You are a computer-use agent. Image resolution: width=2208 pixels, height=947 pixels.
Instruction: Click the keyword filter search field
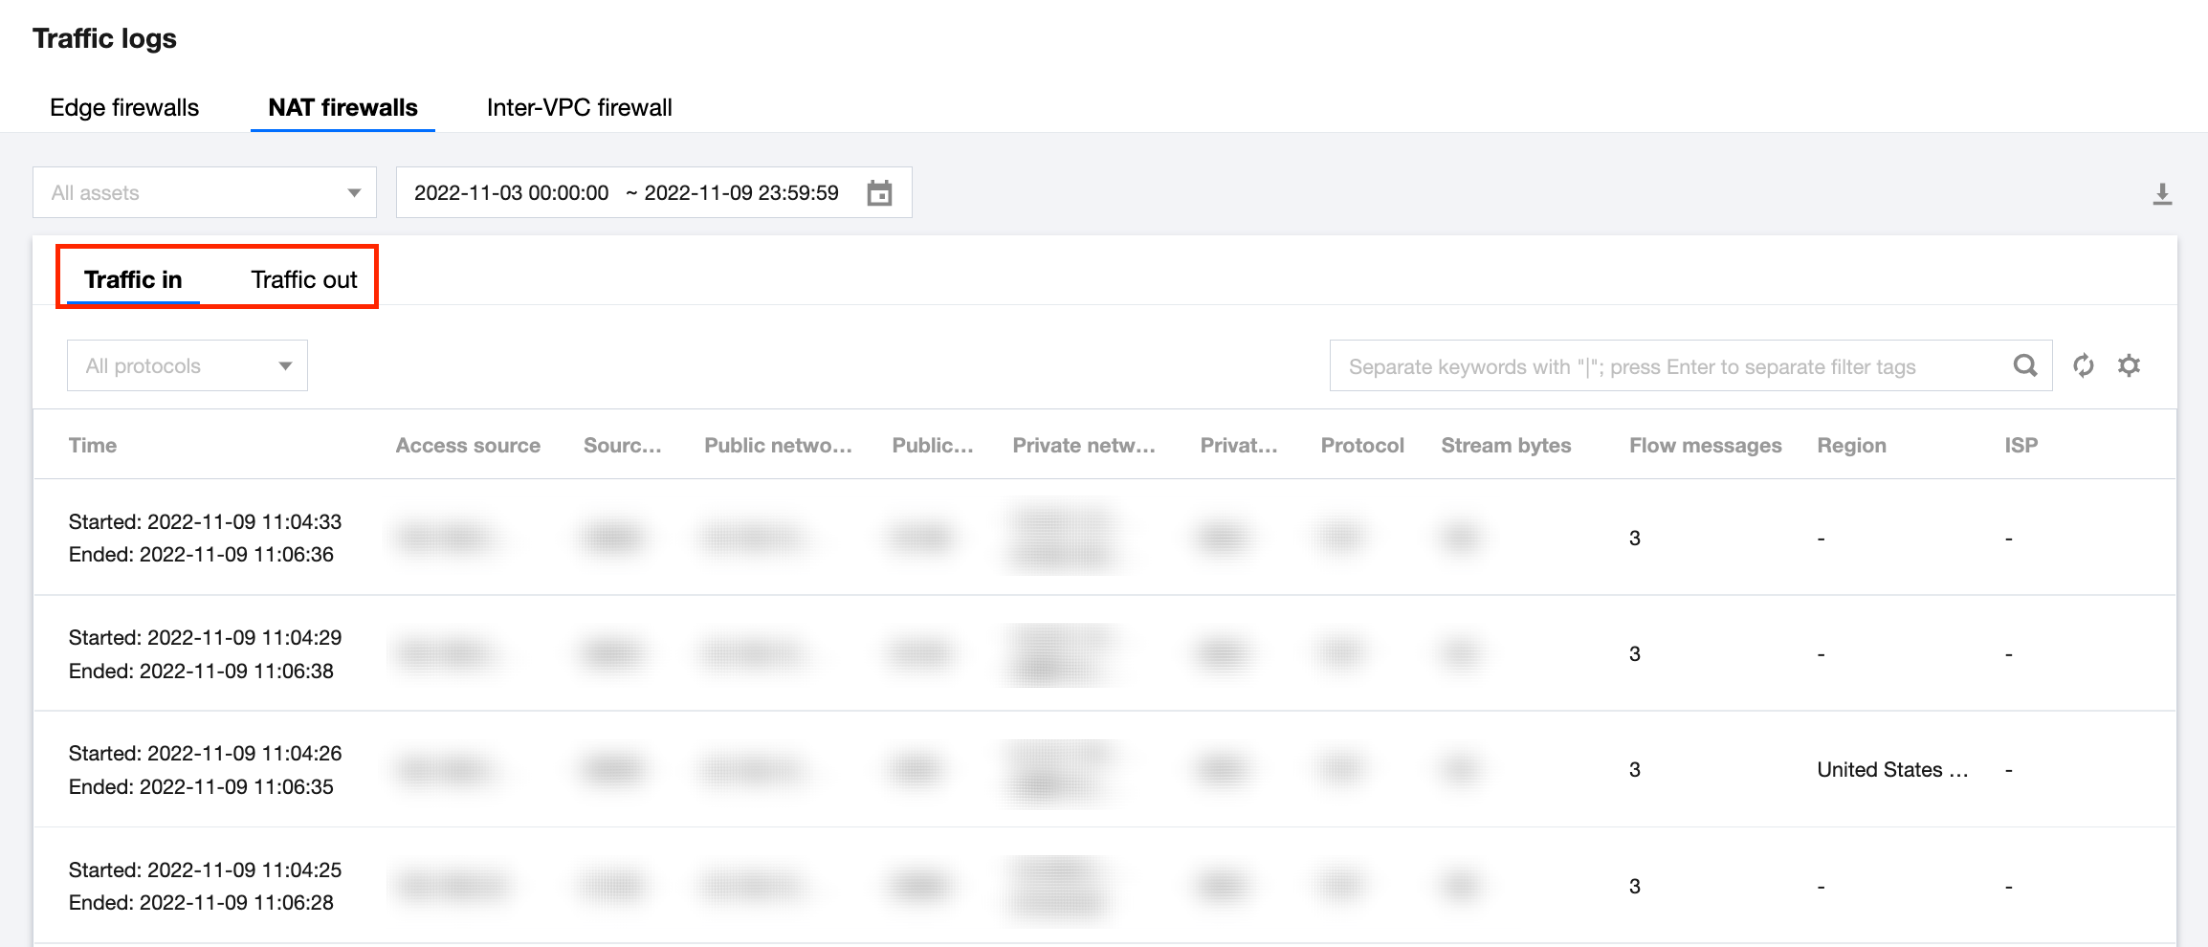point(1665,367)
